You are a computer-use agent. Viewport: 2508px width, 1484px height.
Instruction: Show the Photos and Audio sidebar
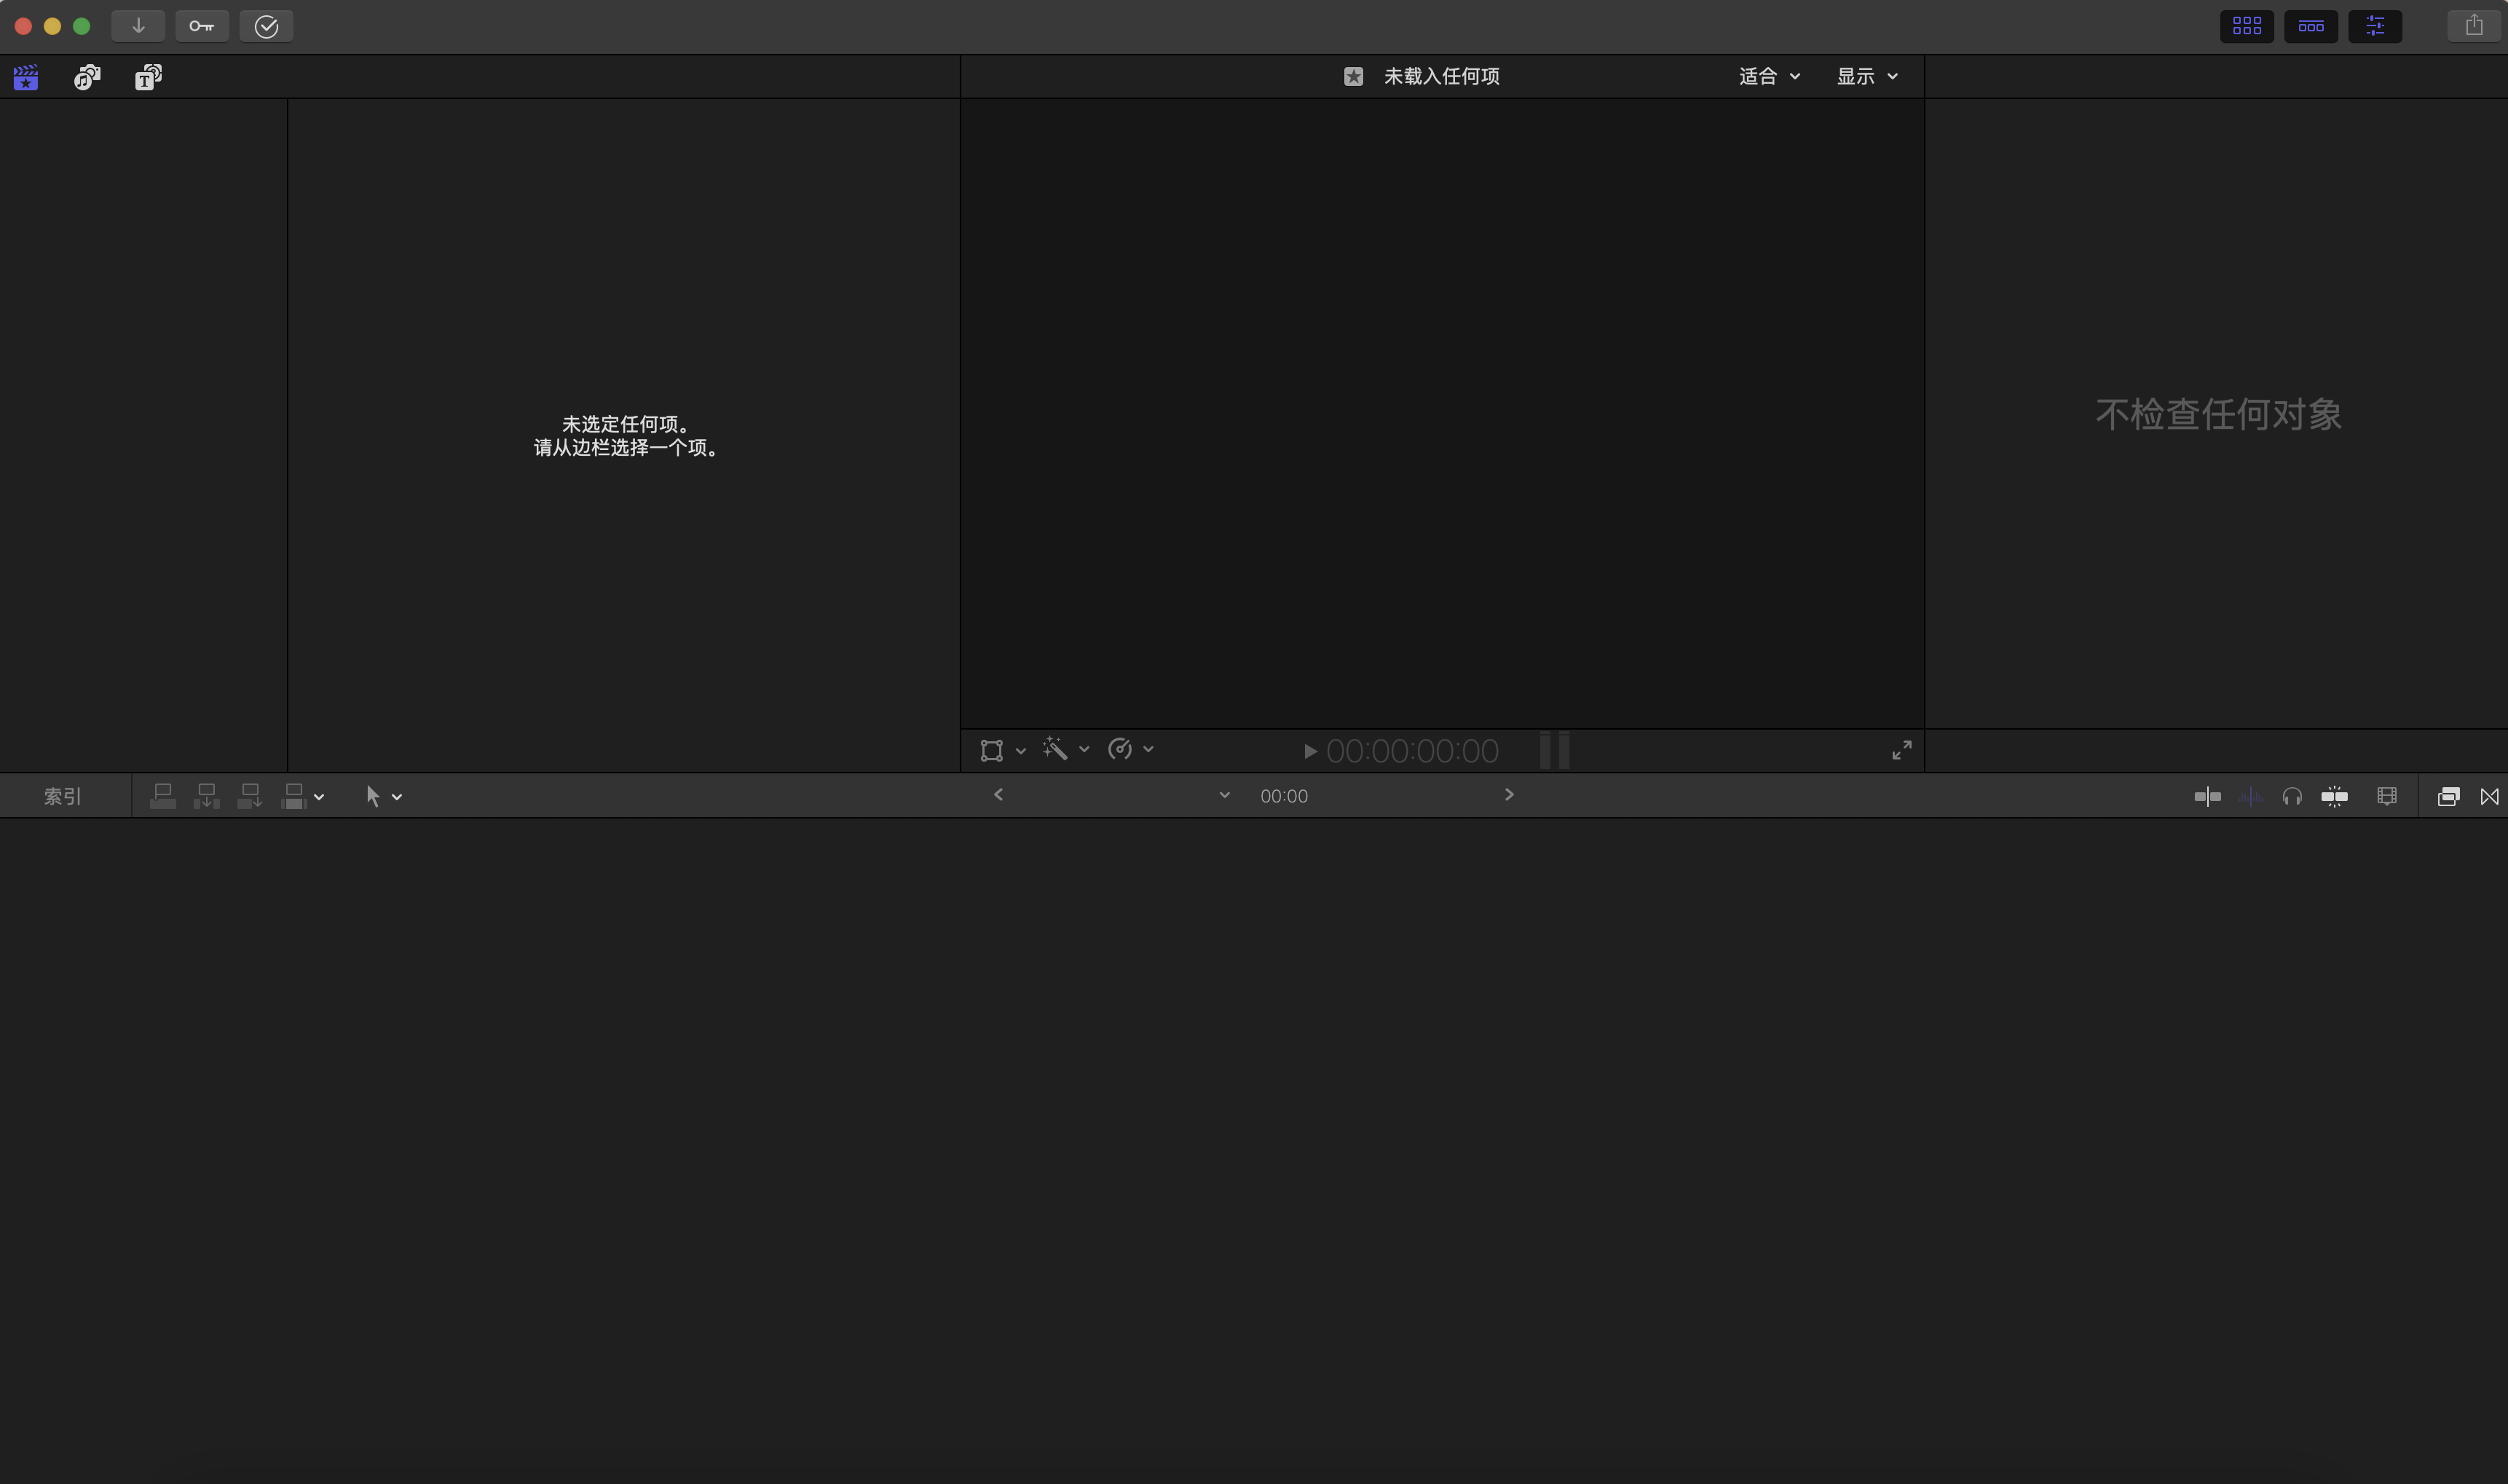(87, 77)
